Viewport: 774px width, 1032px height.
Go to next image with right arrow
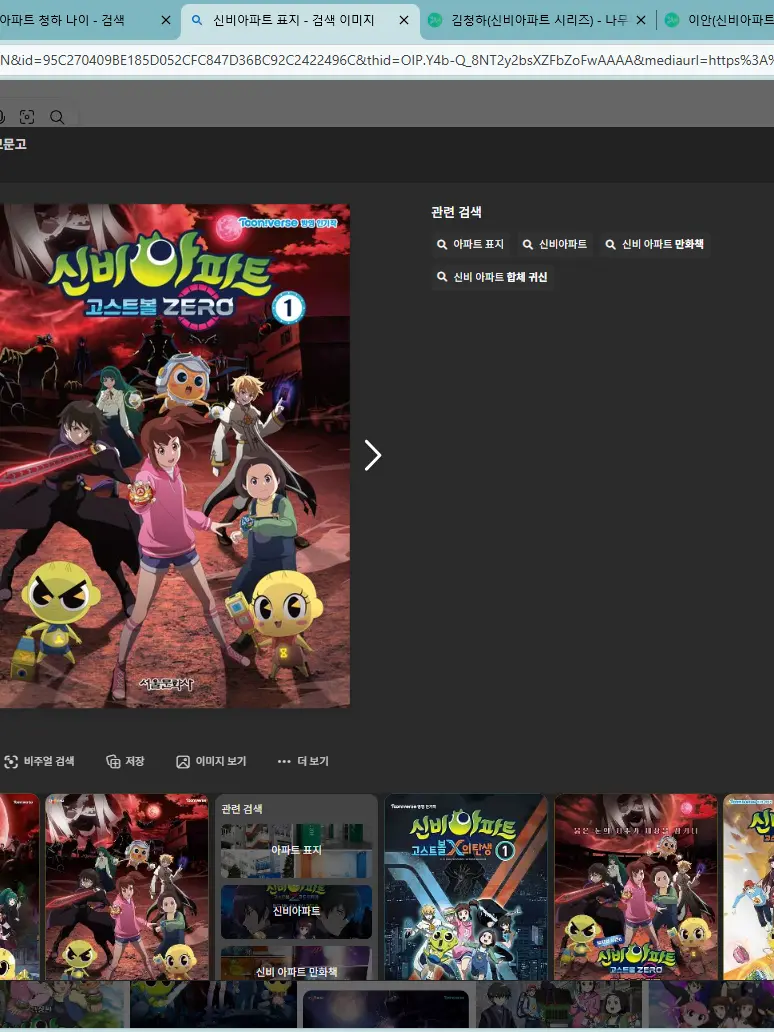pos(372,455)
